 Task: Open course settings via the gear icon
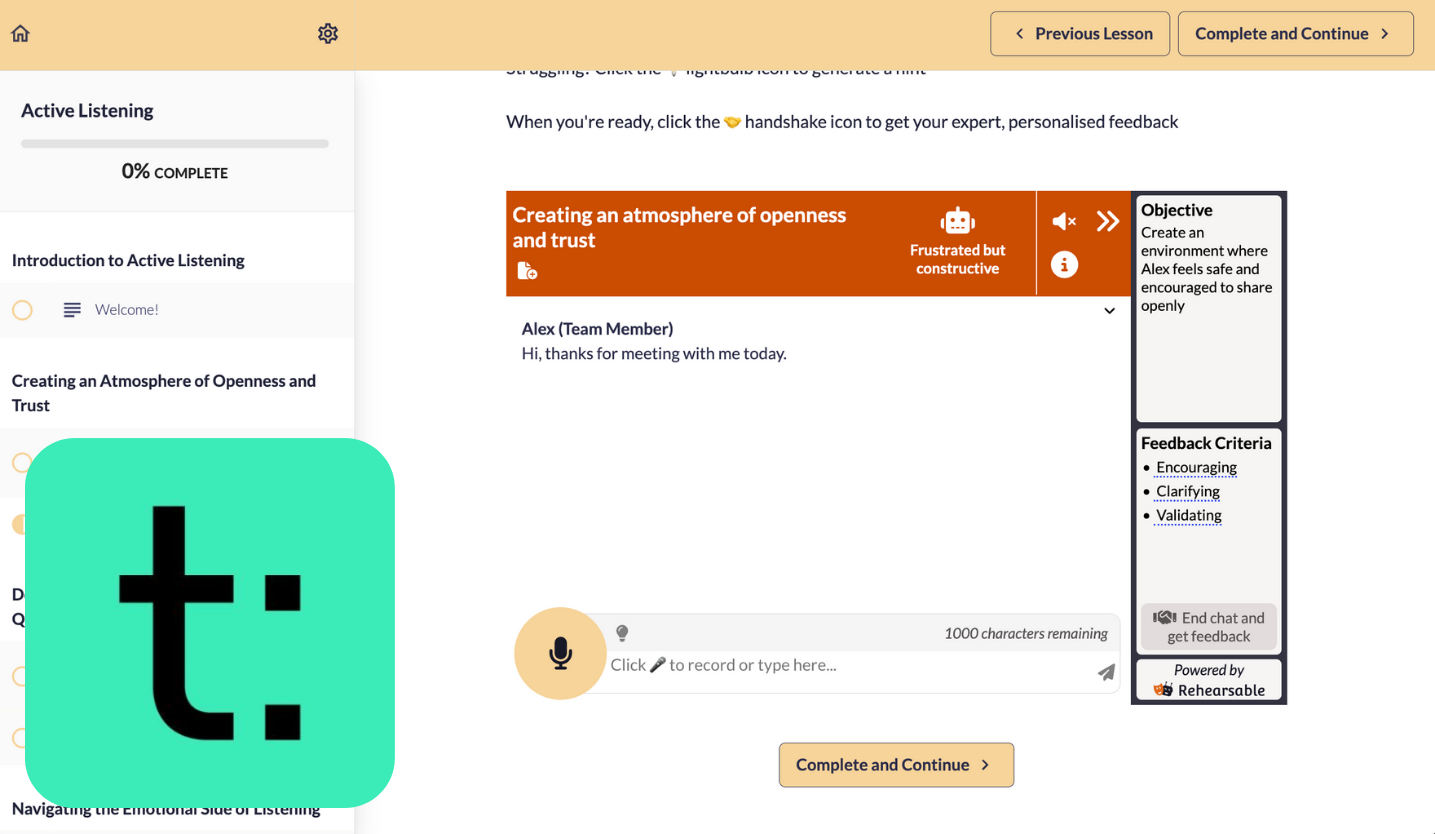point(328,34)
